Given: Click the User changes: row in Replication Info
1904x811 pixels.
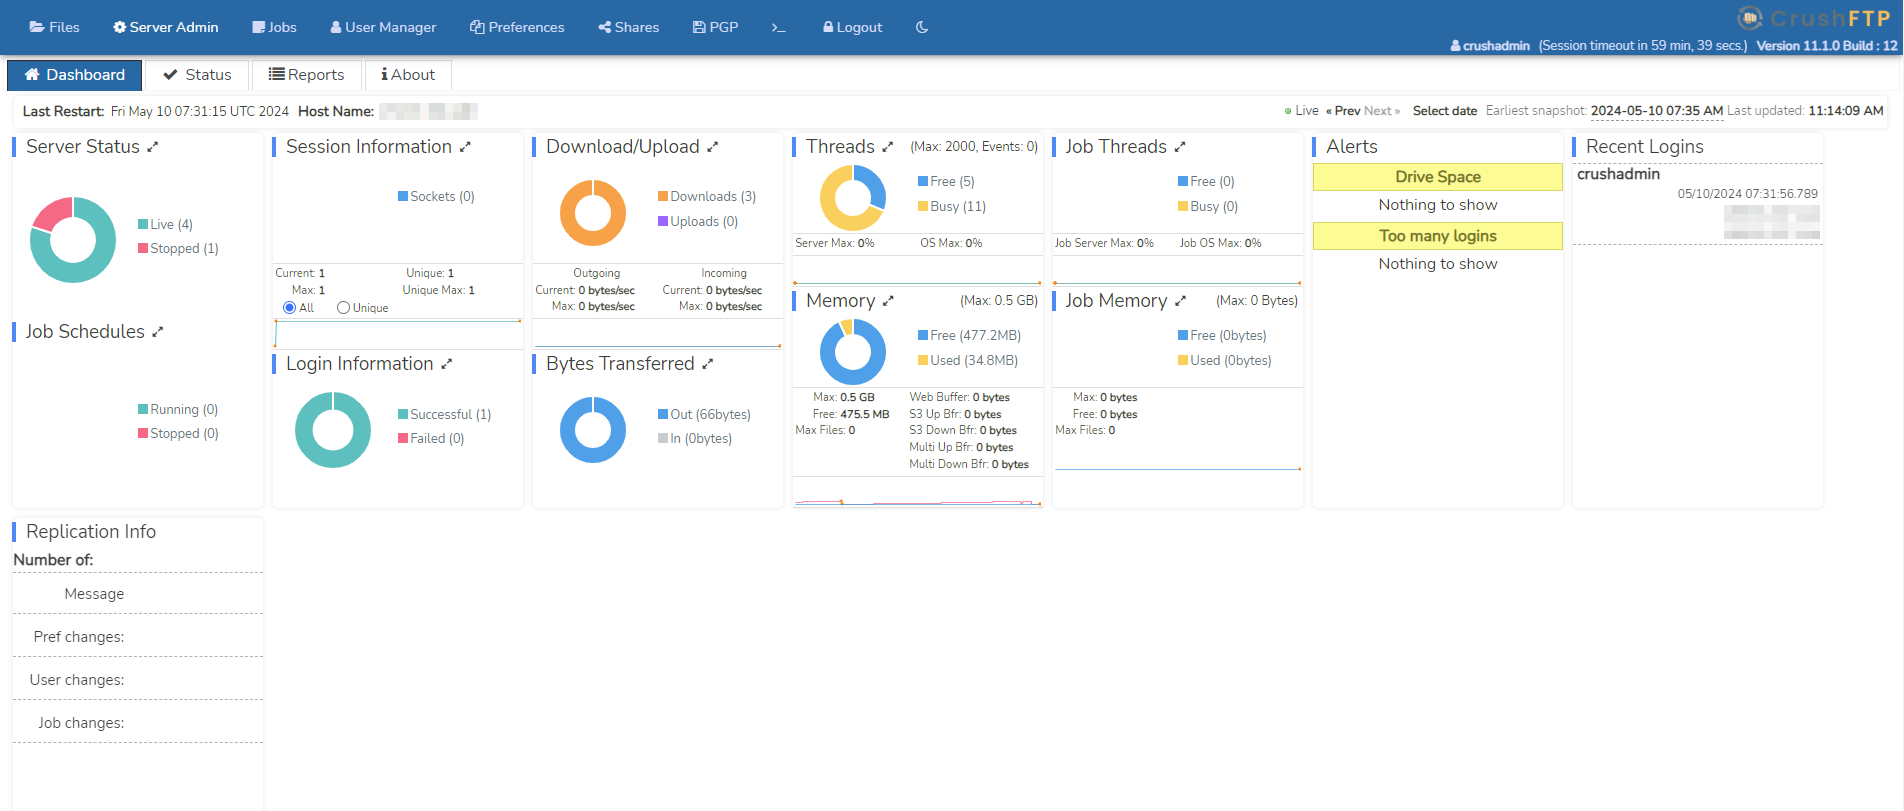Looking at the screenshot, I should [x=138, y=680].
